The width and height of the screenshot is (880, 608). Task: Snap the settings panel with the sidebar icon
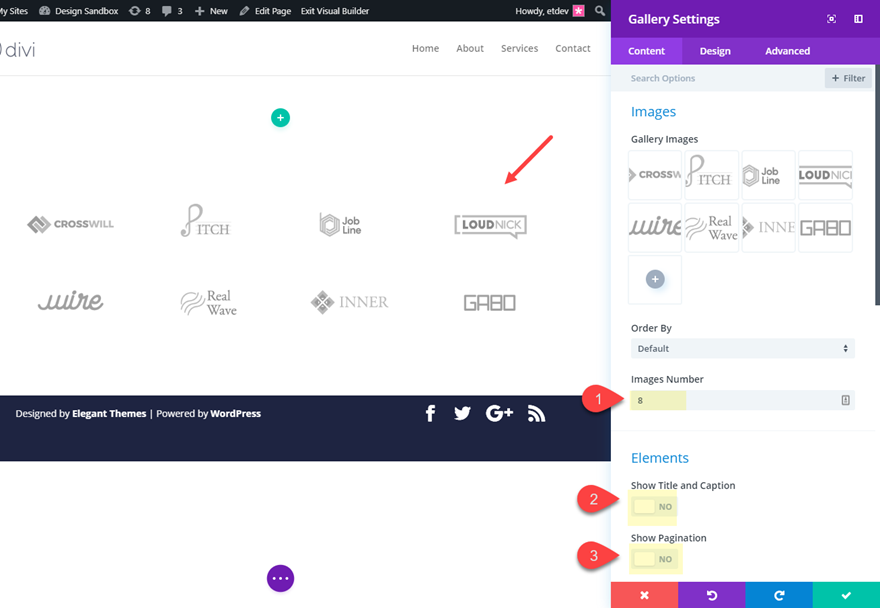[858, 19]
